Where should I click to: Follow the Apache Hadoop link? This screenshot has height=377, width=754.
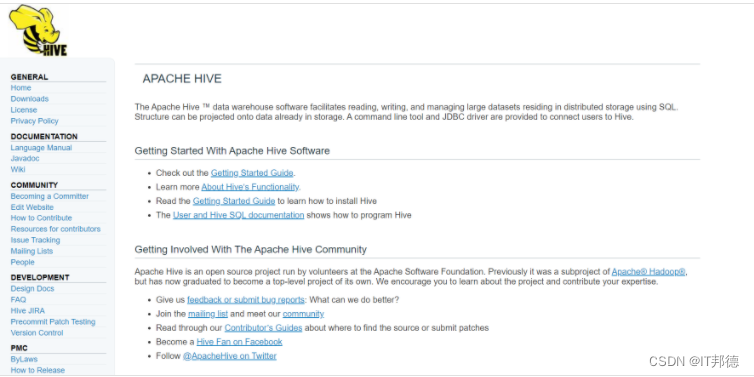click(649, 272)
